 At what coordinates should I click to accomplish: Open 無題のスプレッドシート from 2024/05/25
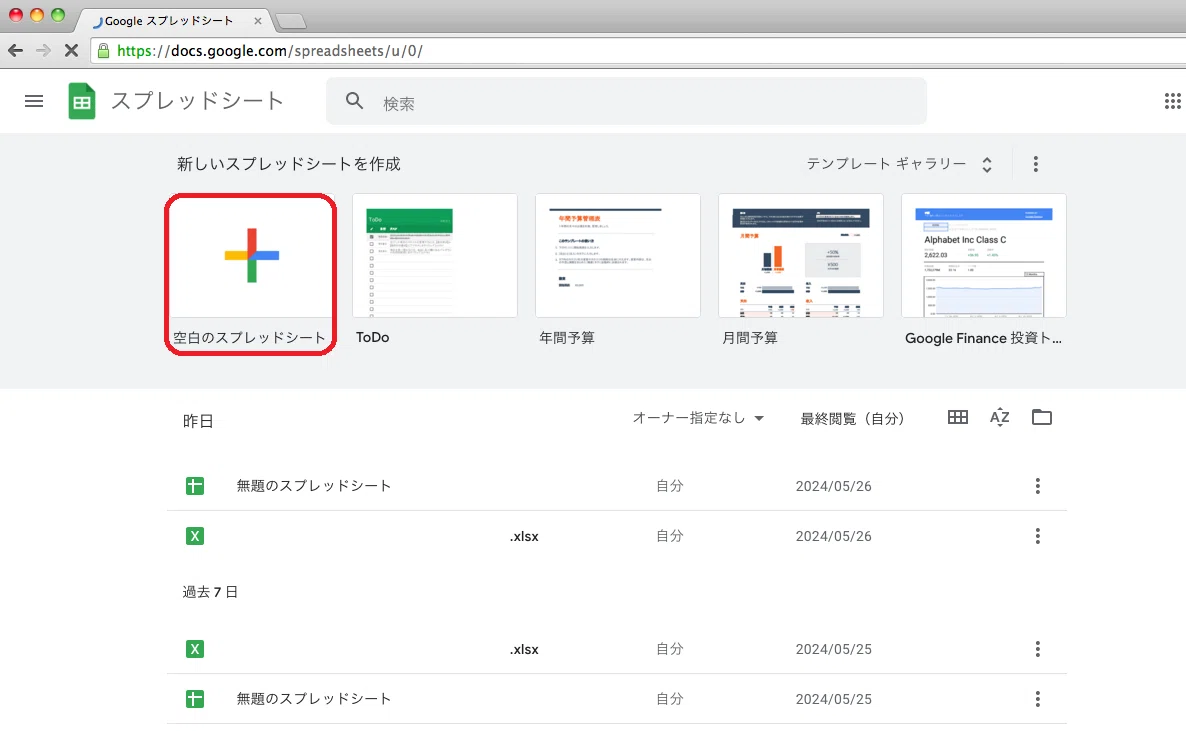pos(314,698)
